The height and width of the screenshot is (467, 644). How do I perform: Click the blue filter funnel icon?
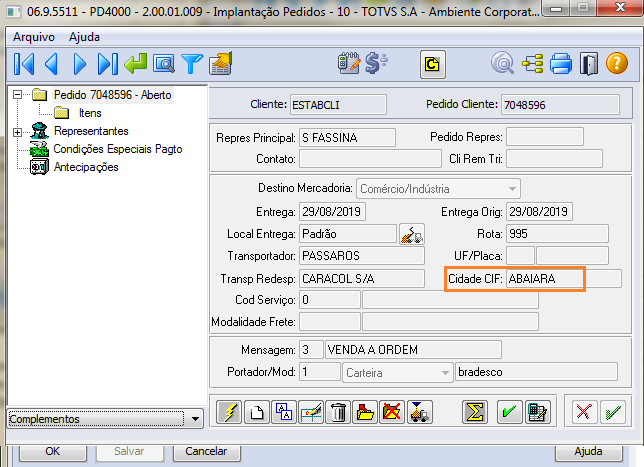point(192,64)
